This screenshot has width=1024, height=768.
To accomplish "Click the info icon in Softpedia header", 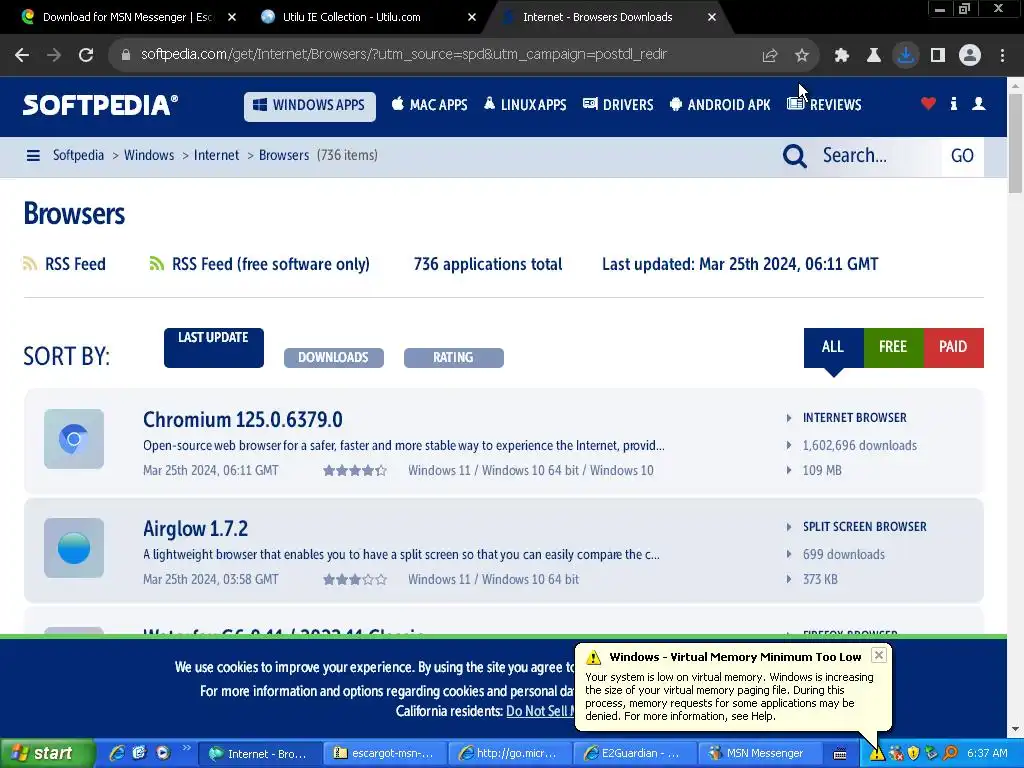I will [x=953, y=104].
